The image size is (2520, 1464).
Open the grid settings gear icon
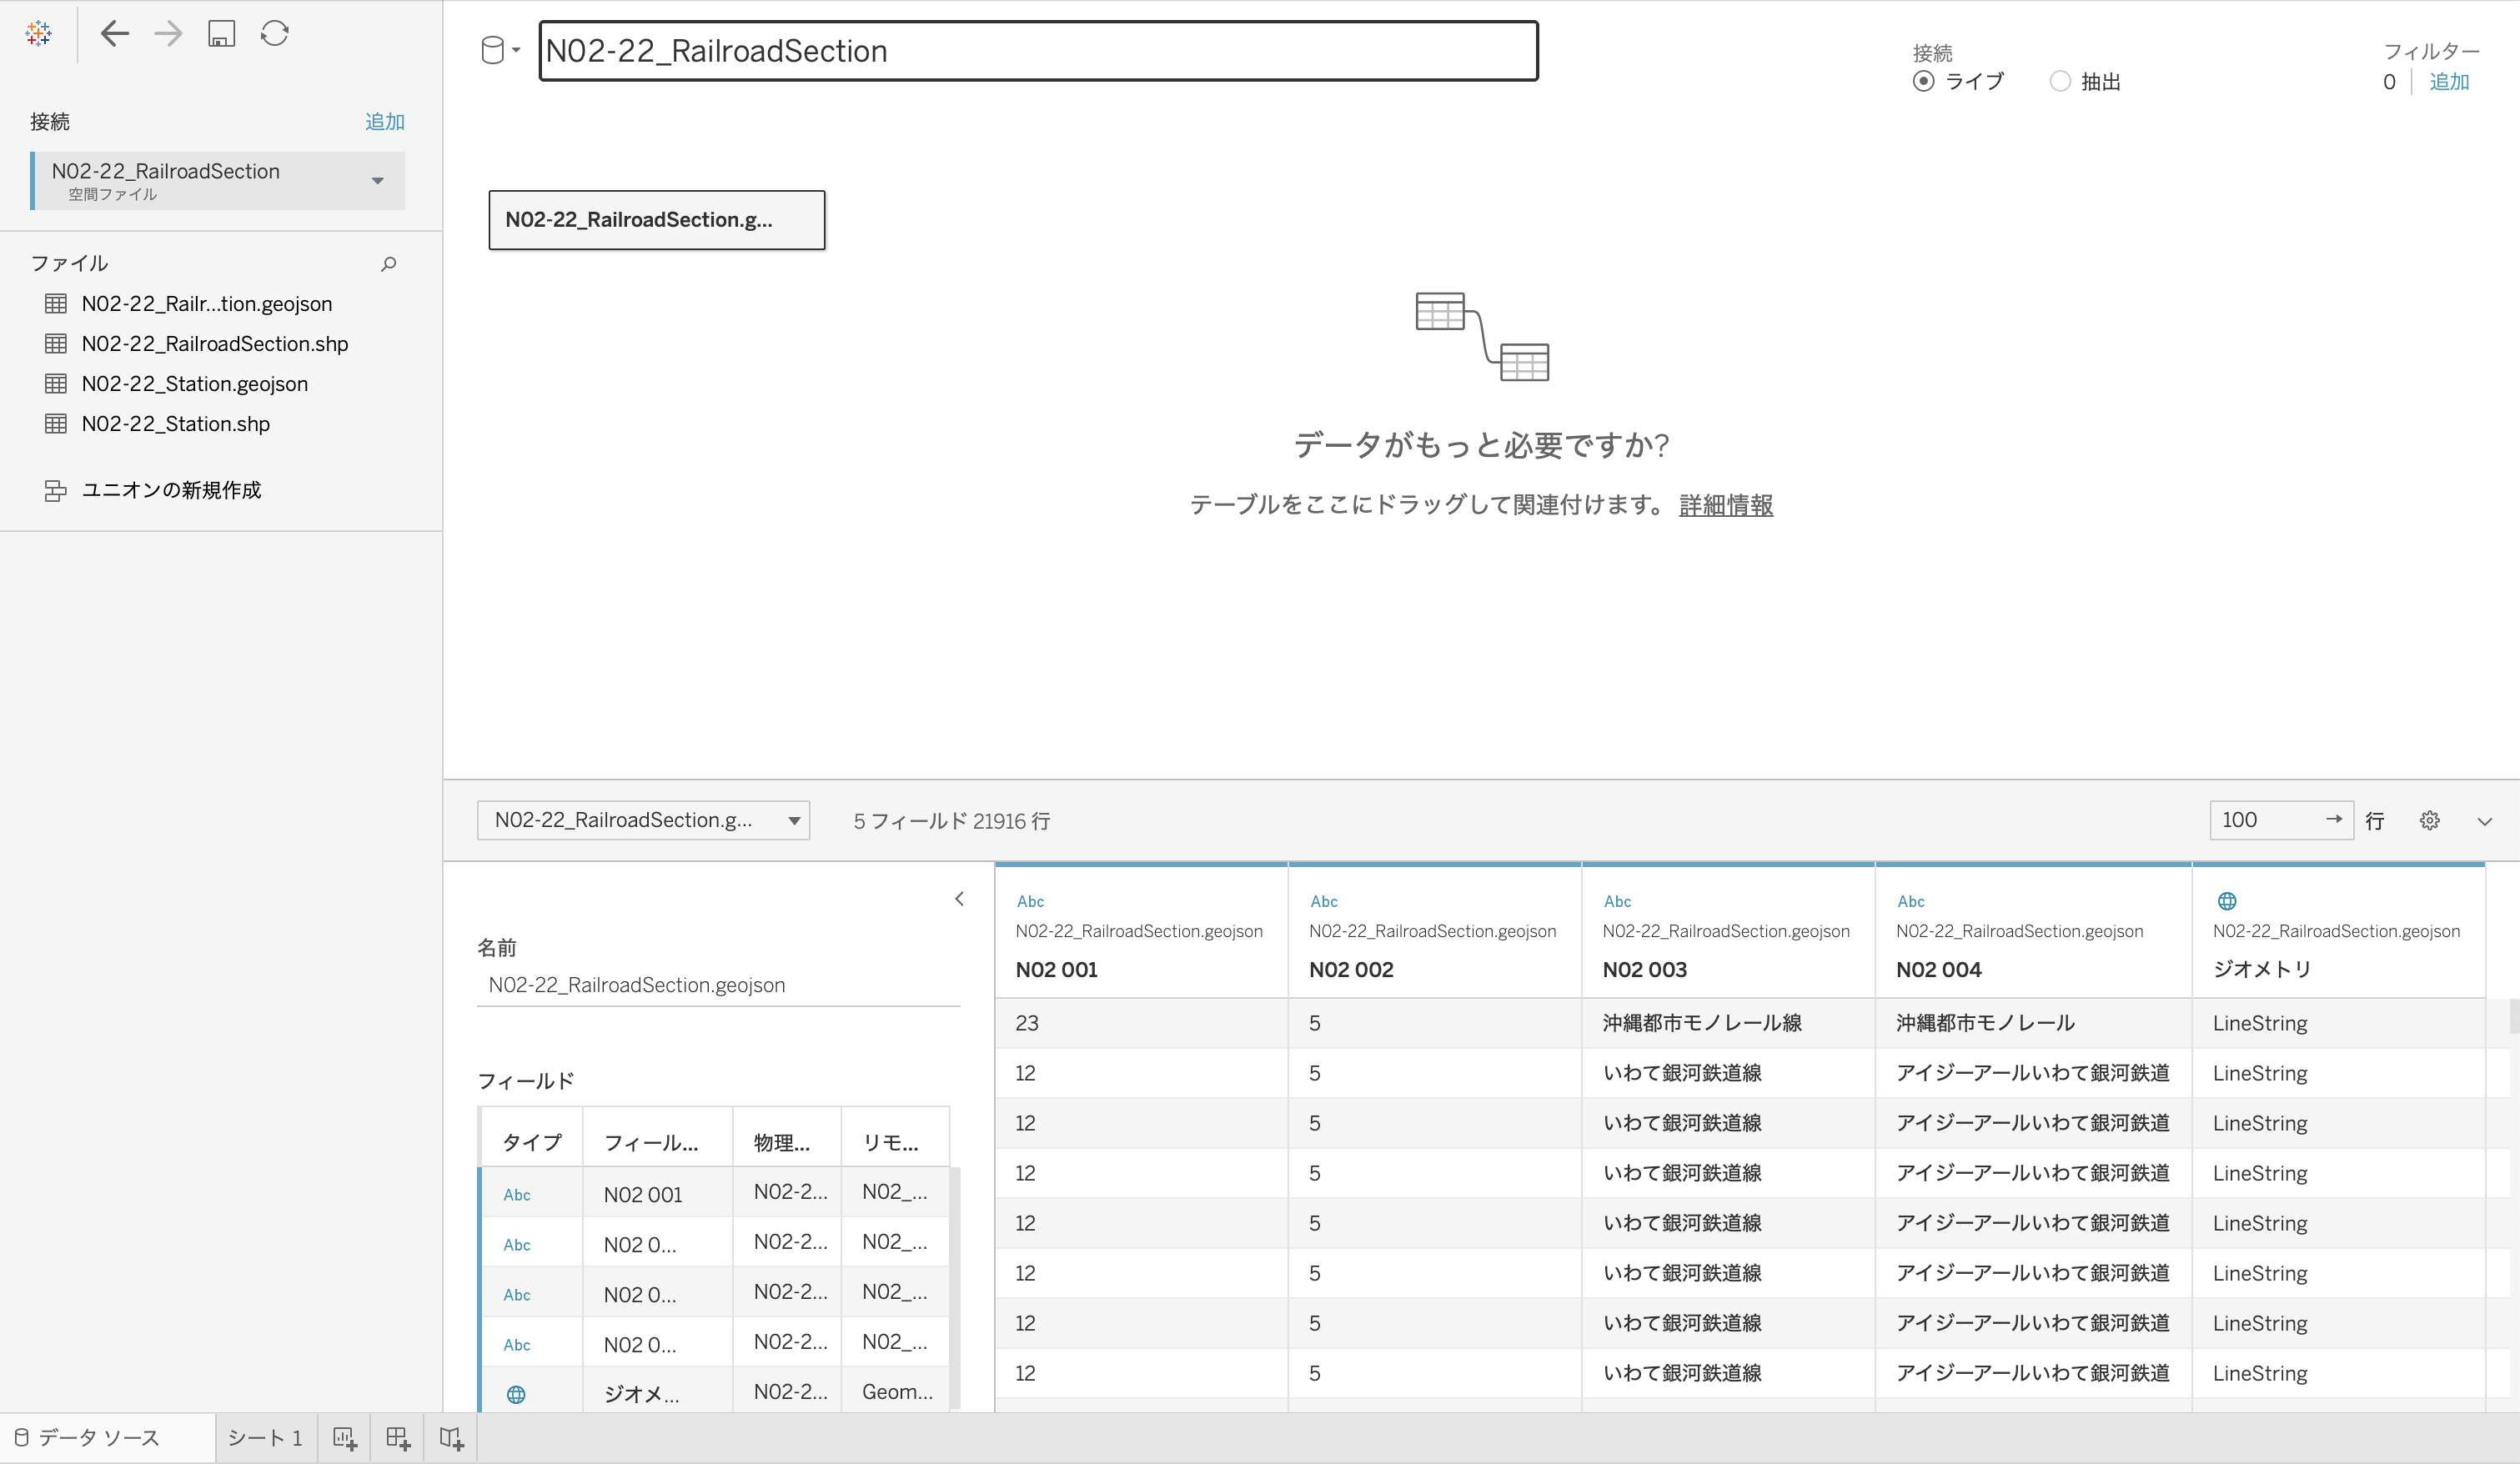click(x=2429, y=820)
